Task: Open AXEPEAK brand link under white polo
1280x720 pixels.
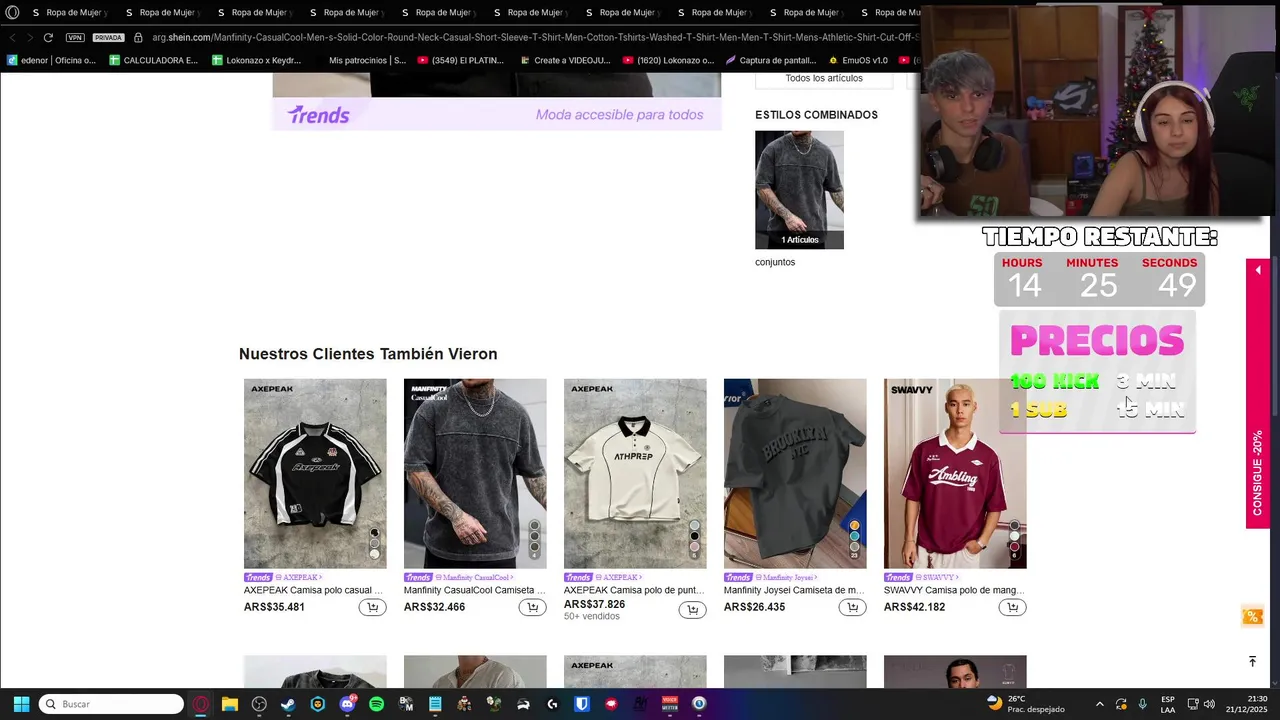Action: 619,577
